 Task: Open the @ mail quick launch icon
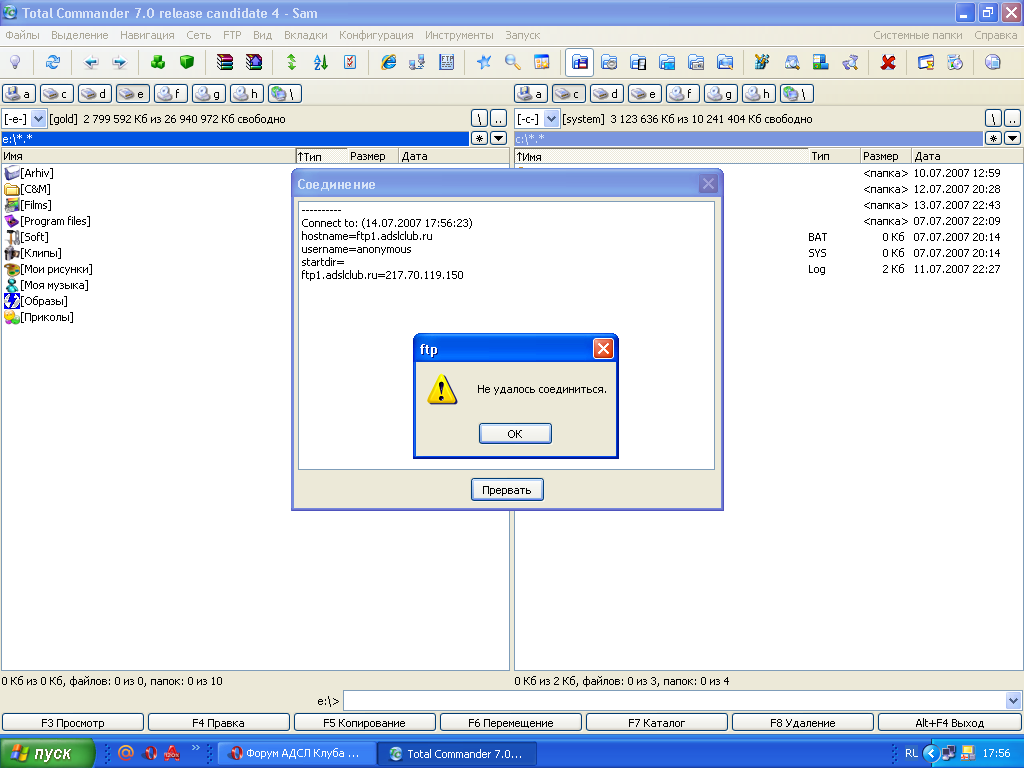click(125, 753)
